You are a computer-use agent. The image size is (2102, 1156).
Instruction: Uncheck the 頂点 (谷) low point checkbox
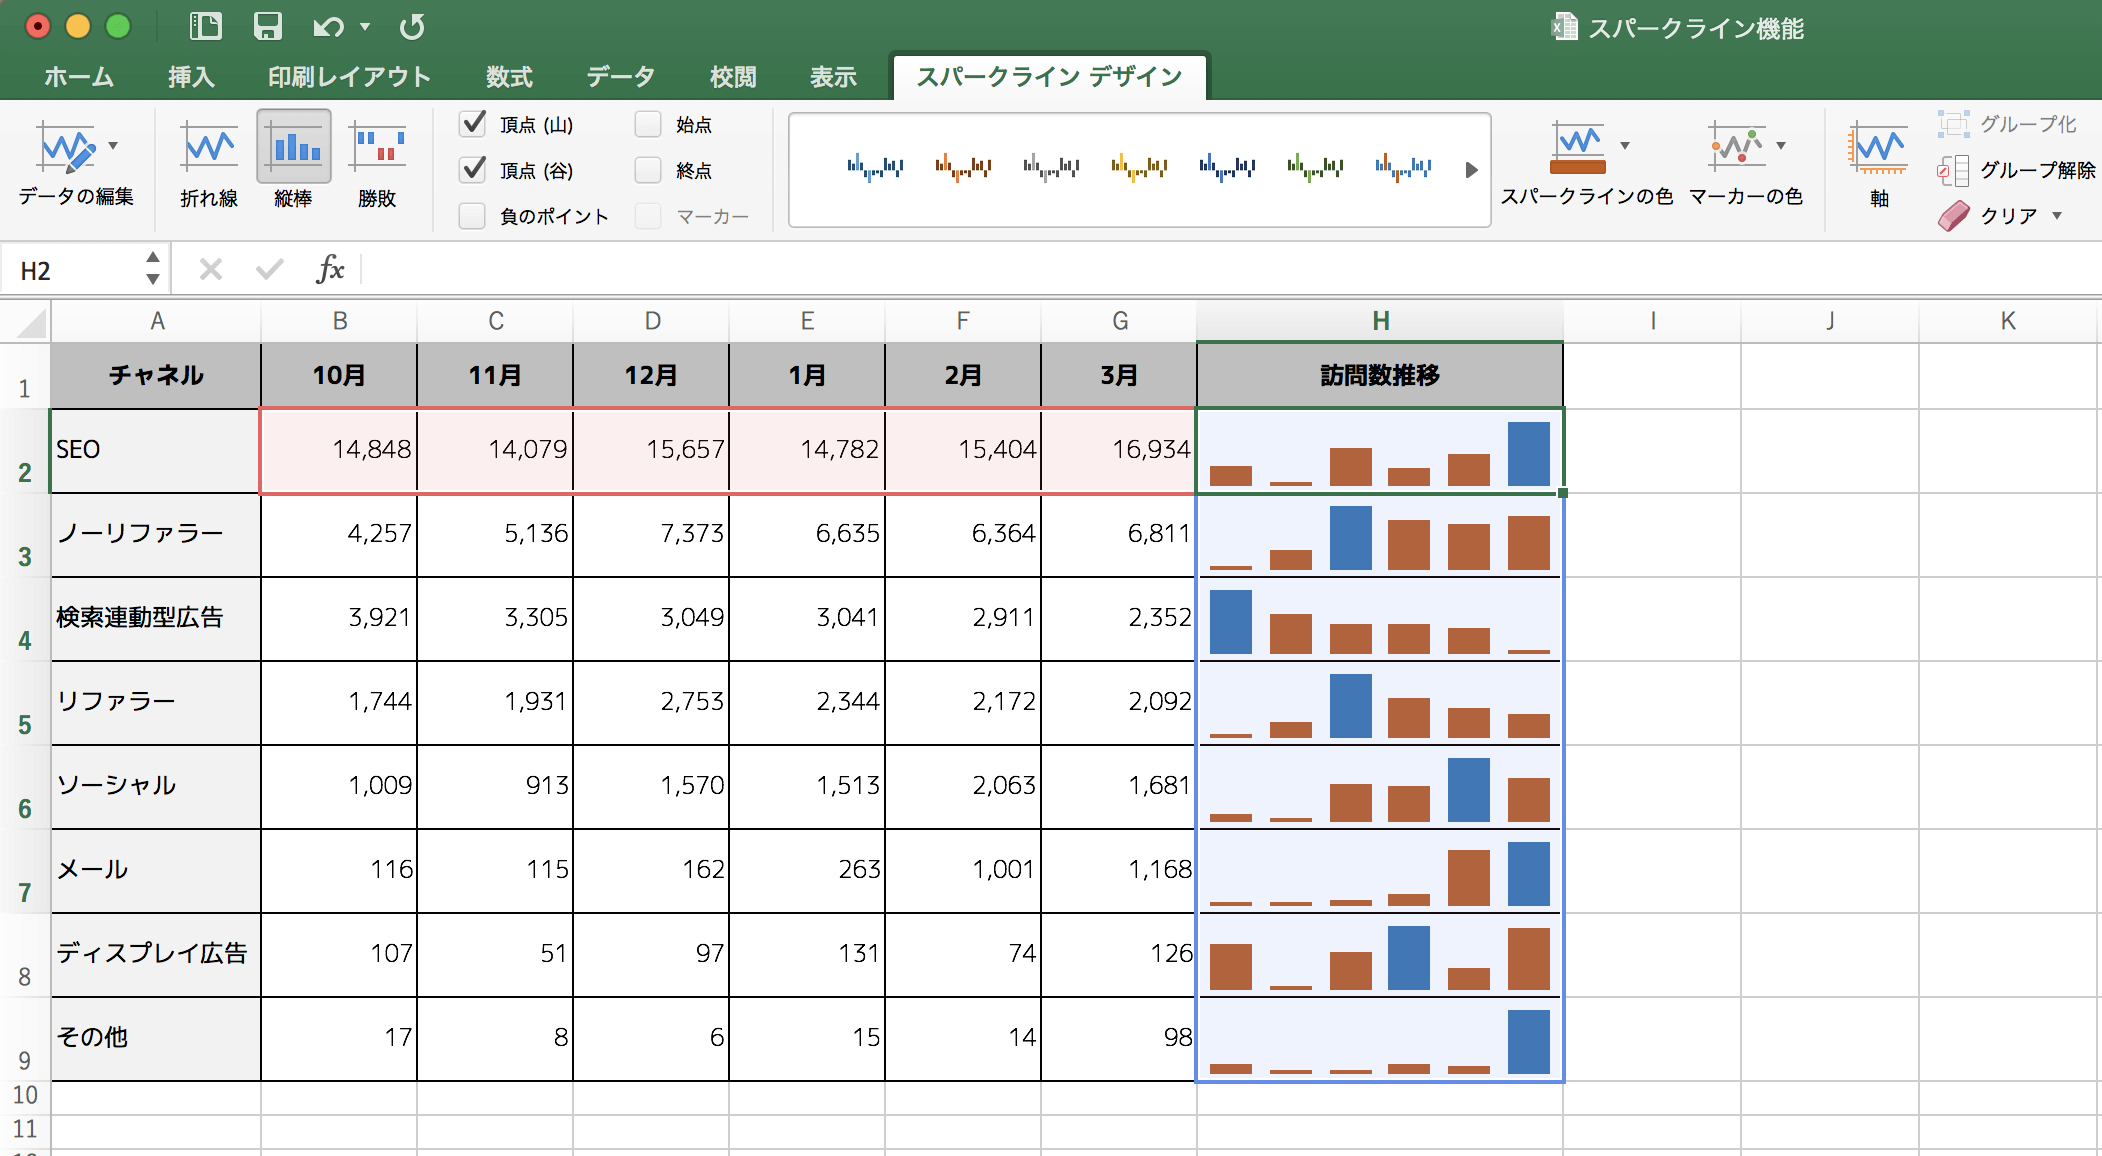pos(472,170)
